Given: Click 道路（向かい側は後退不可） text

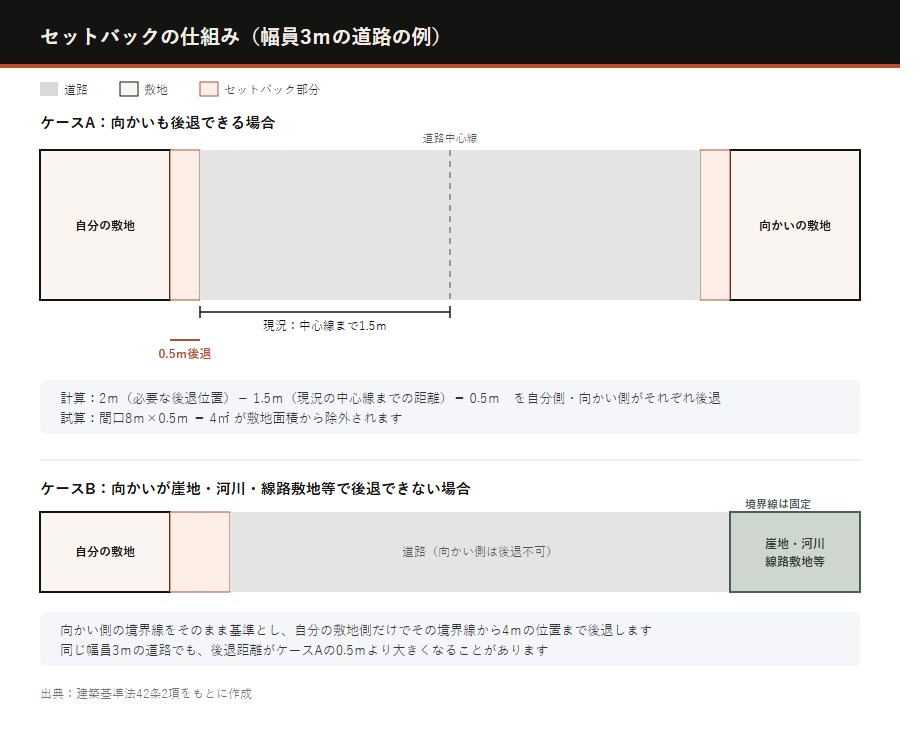Looking at the screenshot, I should tap(476, 552).
